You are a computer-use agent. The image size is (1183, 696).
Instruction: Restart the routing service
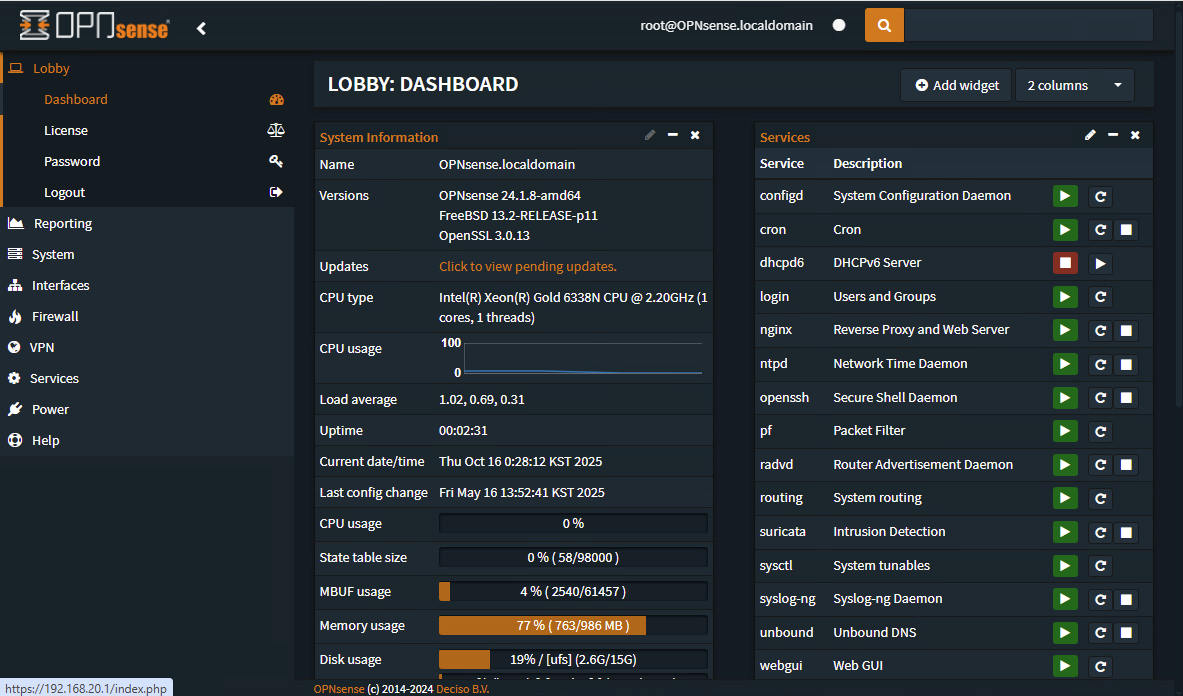[x=1100, y=498]
